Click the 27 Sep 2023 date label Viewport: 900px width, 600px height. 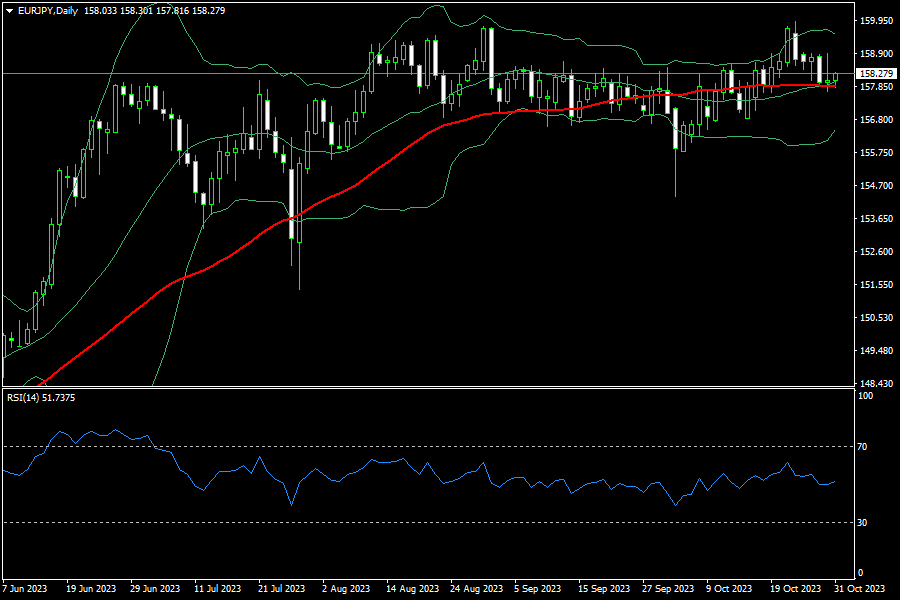[668, 589]
